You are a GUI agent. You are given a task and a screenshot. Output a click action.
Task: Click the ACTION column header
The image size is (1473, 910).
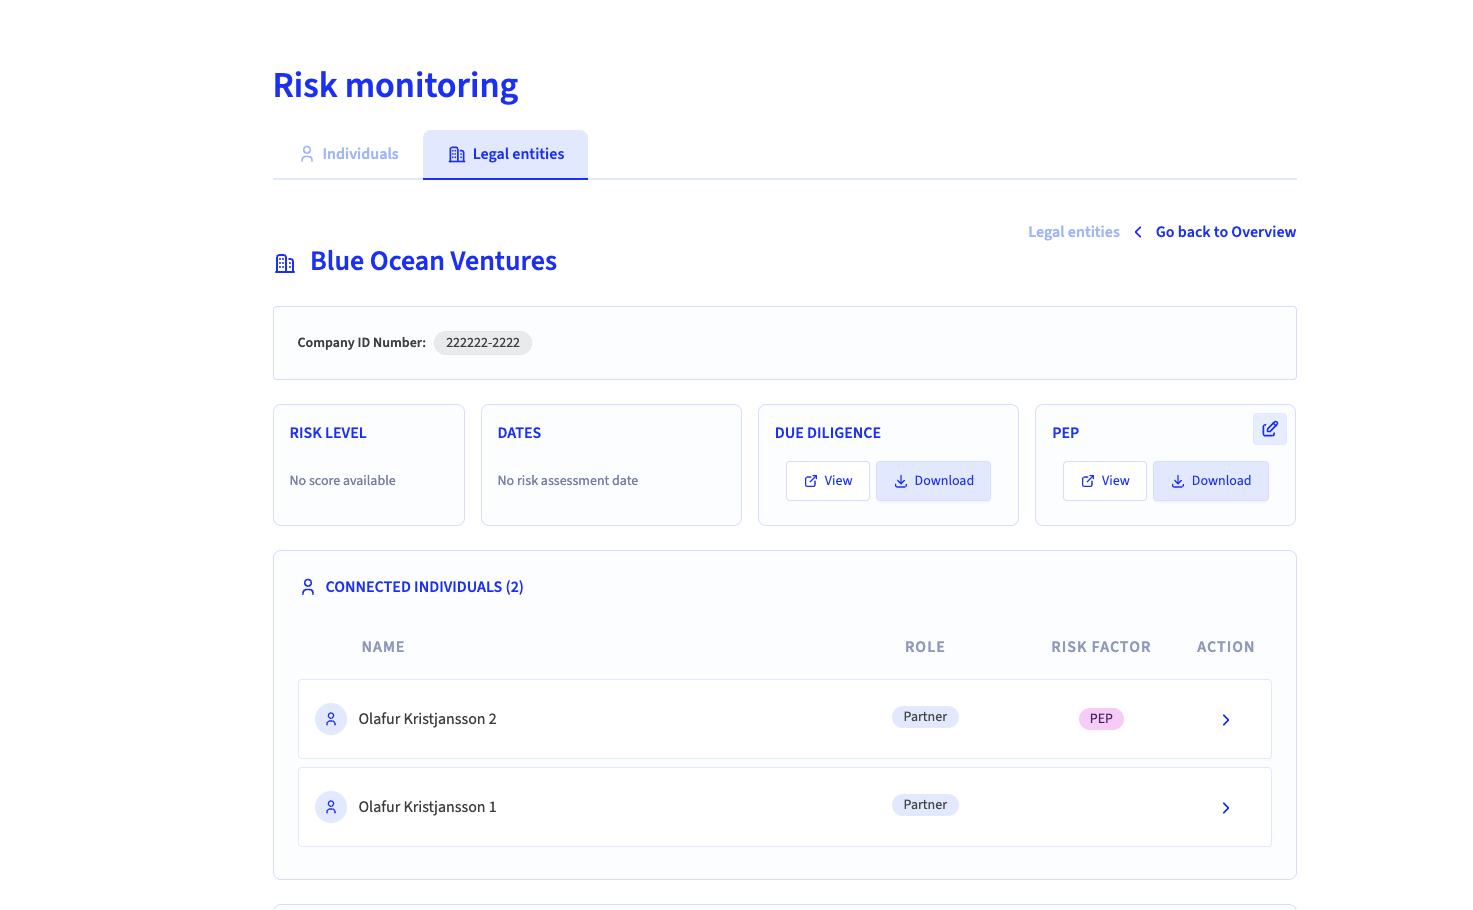1226,647
